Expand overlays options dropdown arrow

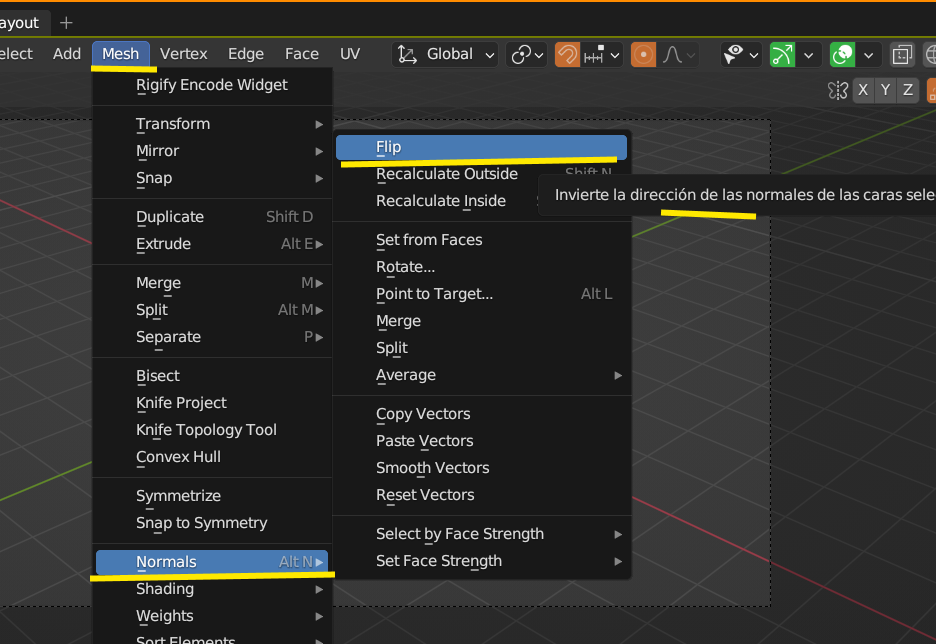pos(869,55)
